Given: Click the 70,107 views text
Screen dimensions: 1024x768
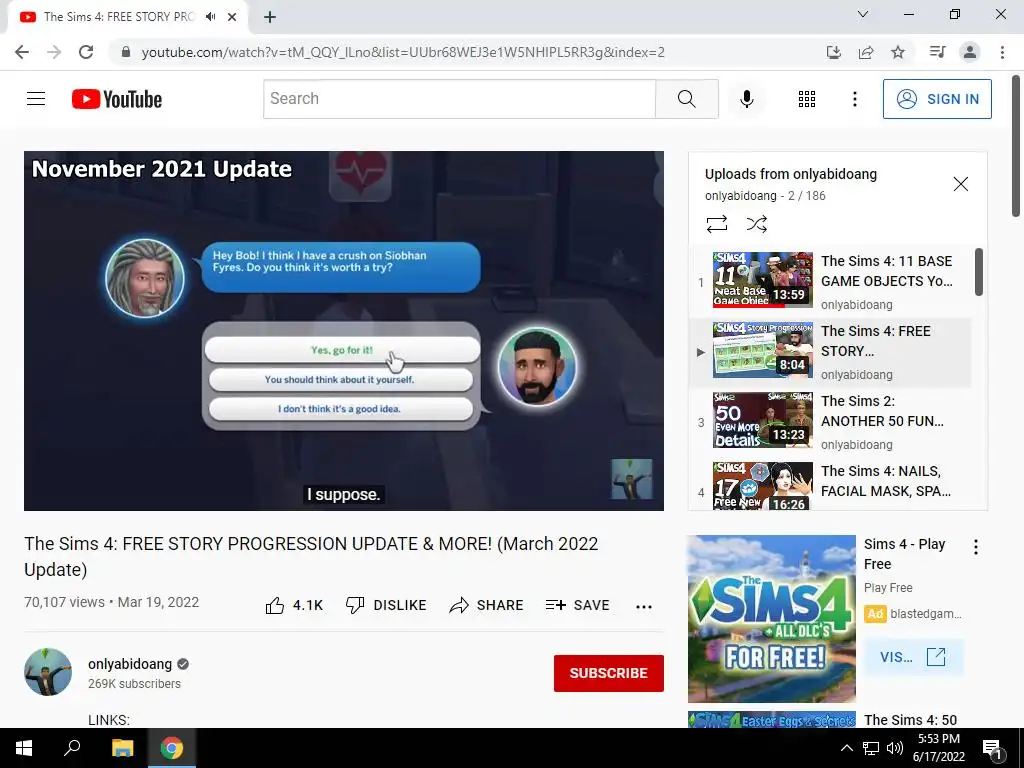Looking at the screenshot, I should click(x=64, y=602).
